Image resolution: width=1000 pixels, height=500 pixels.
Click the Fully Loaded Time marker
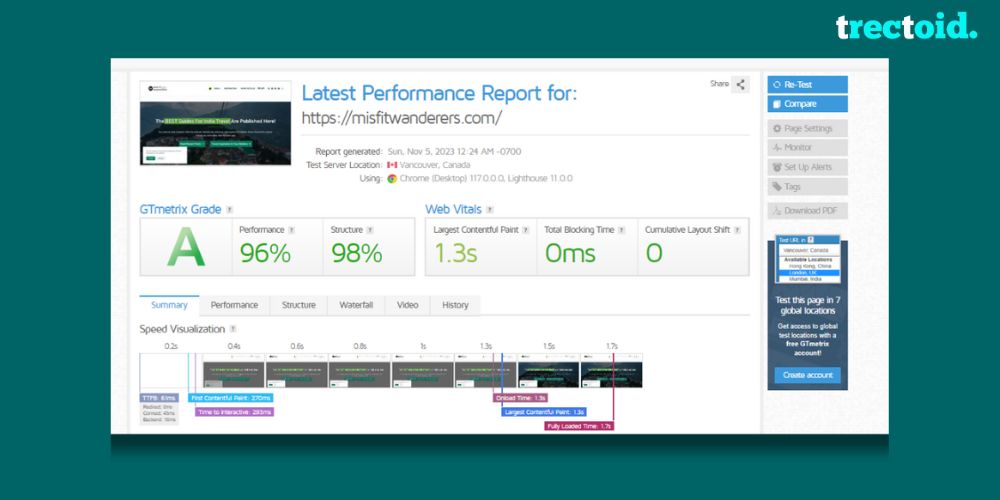point(579,426)
